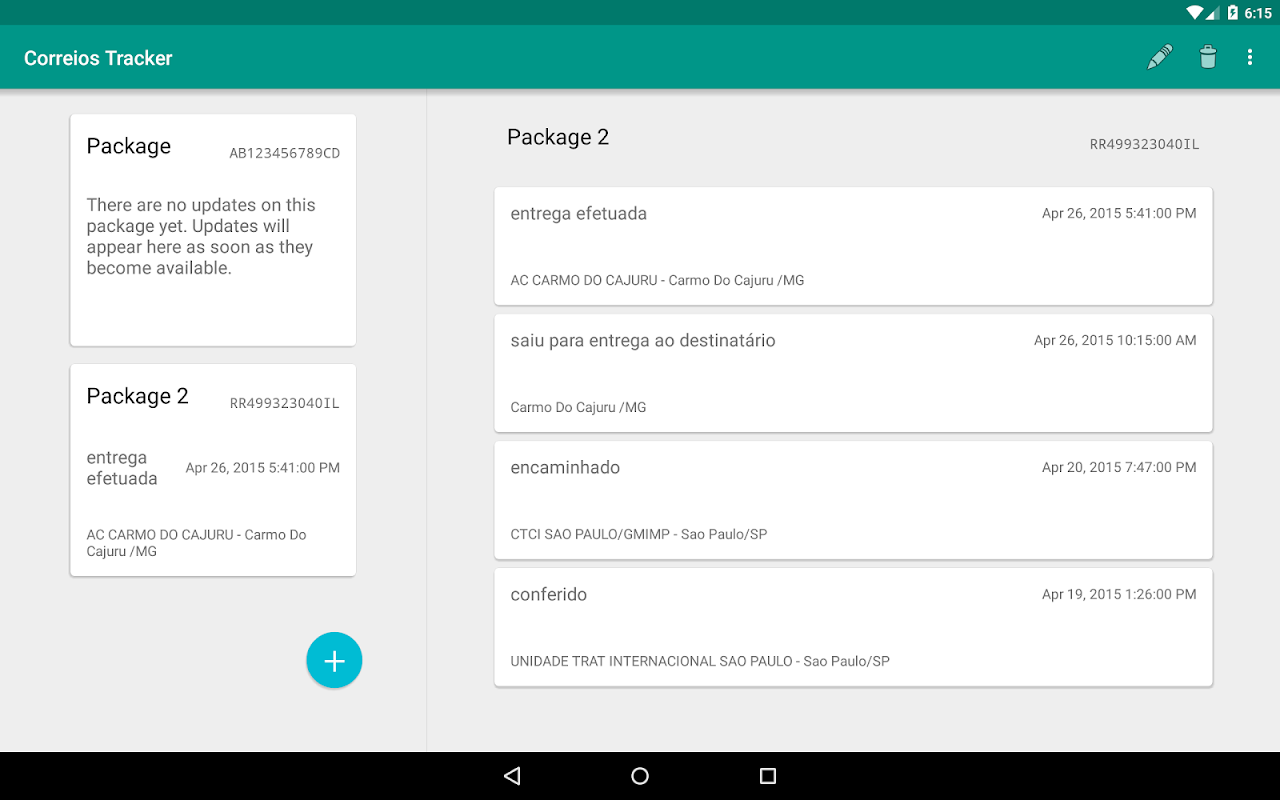1280x800 pixels.
Task: Click tracking code AB123456789CD
Action: (x=285, y=153)
